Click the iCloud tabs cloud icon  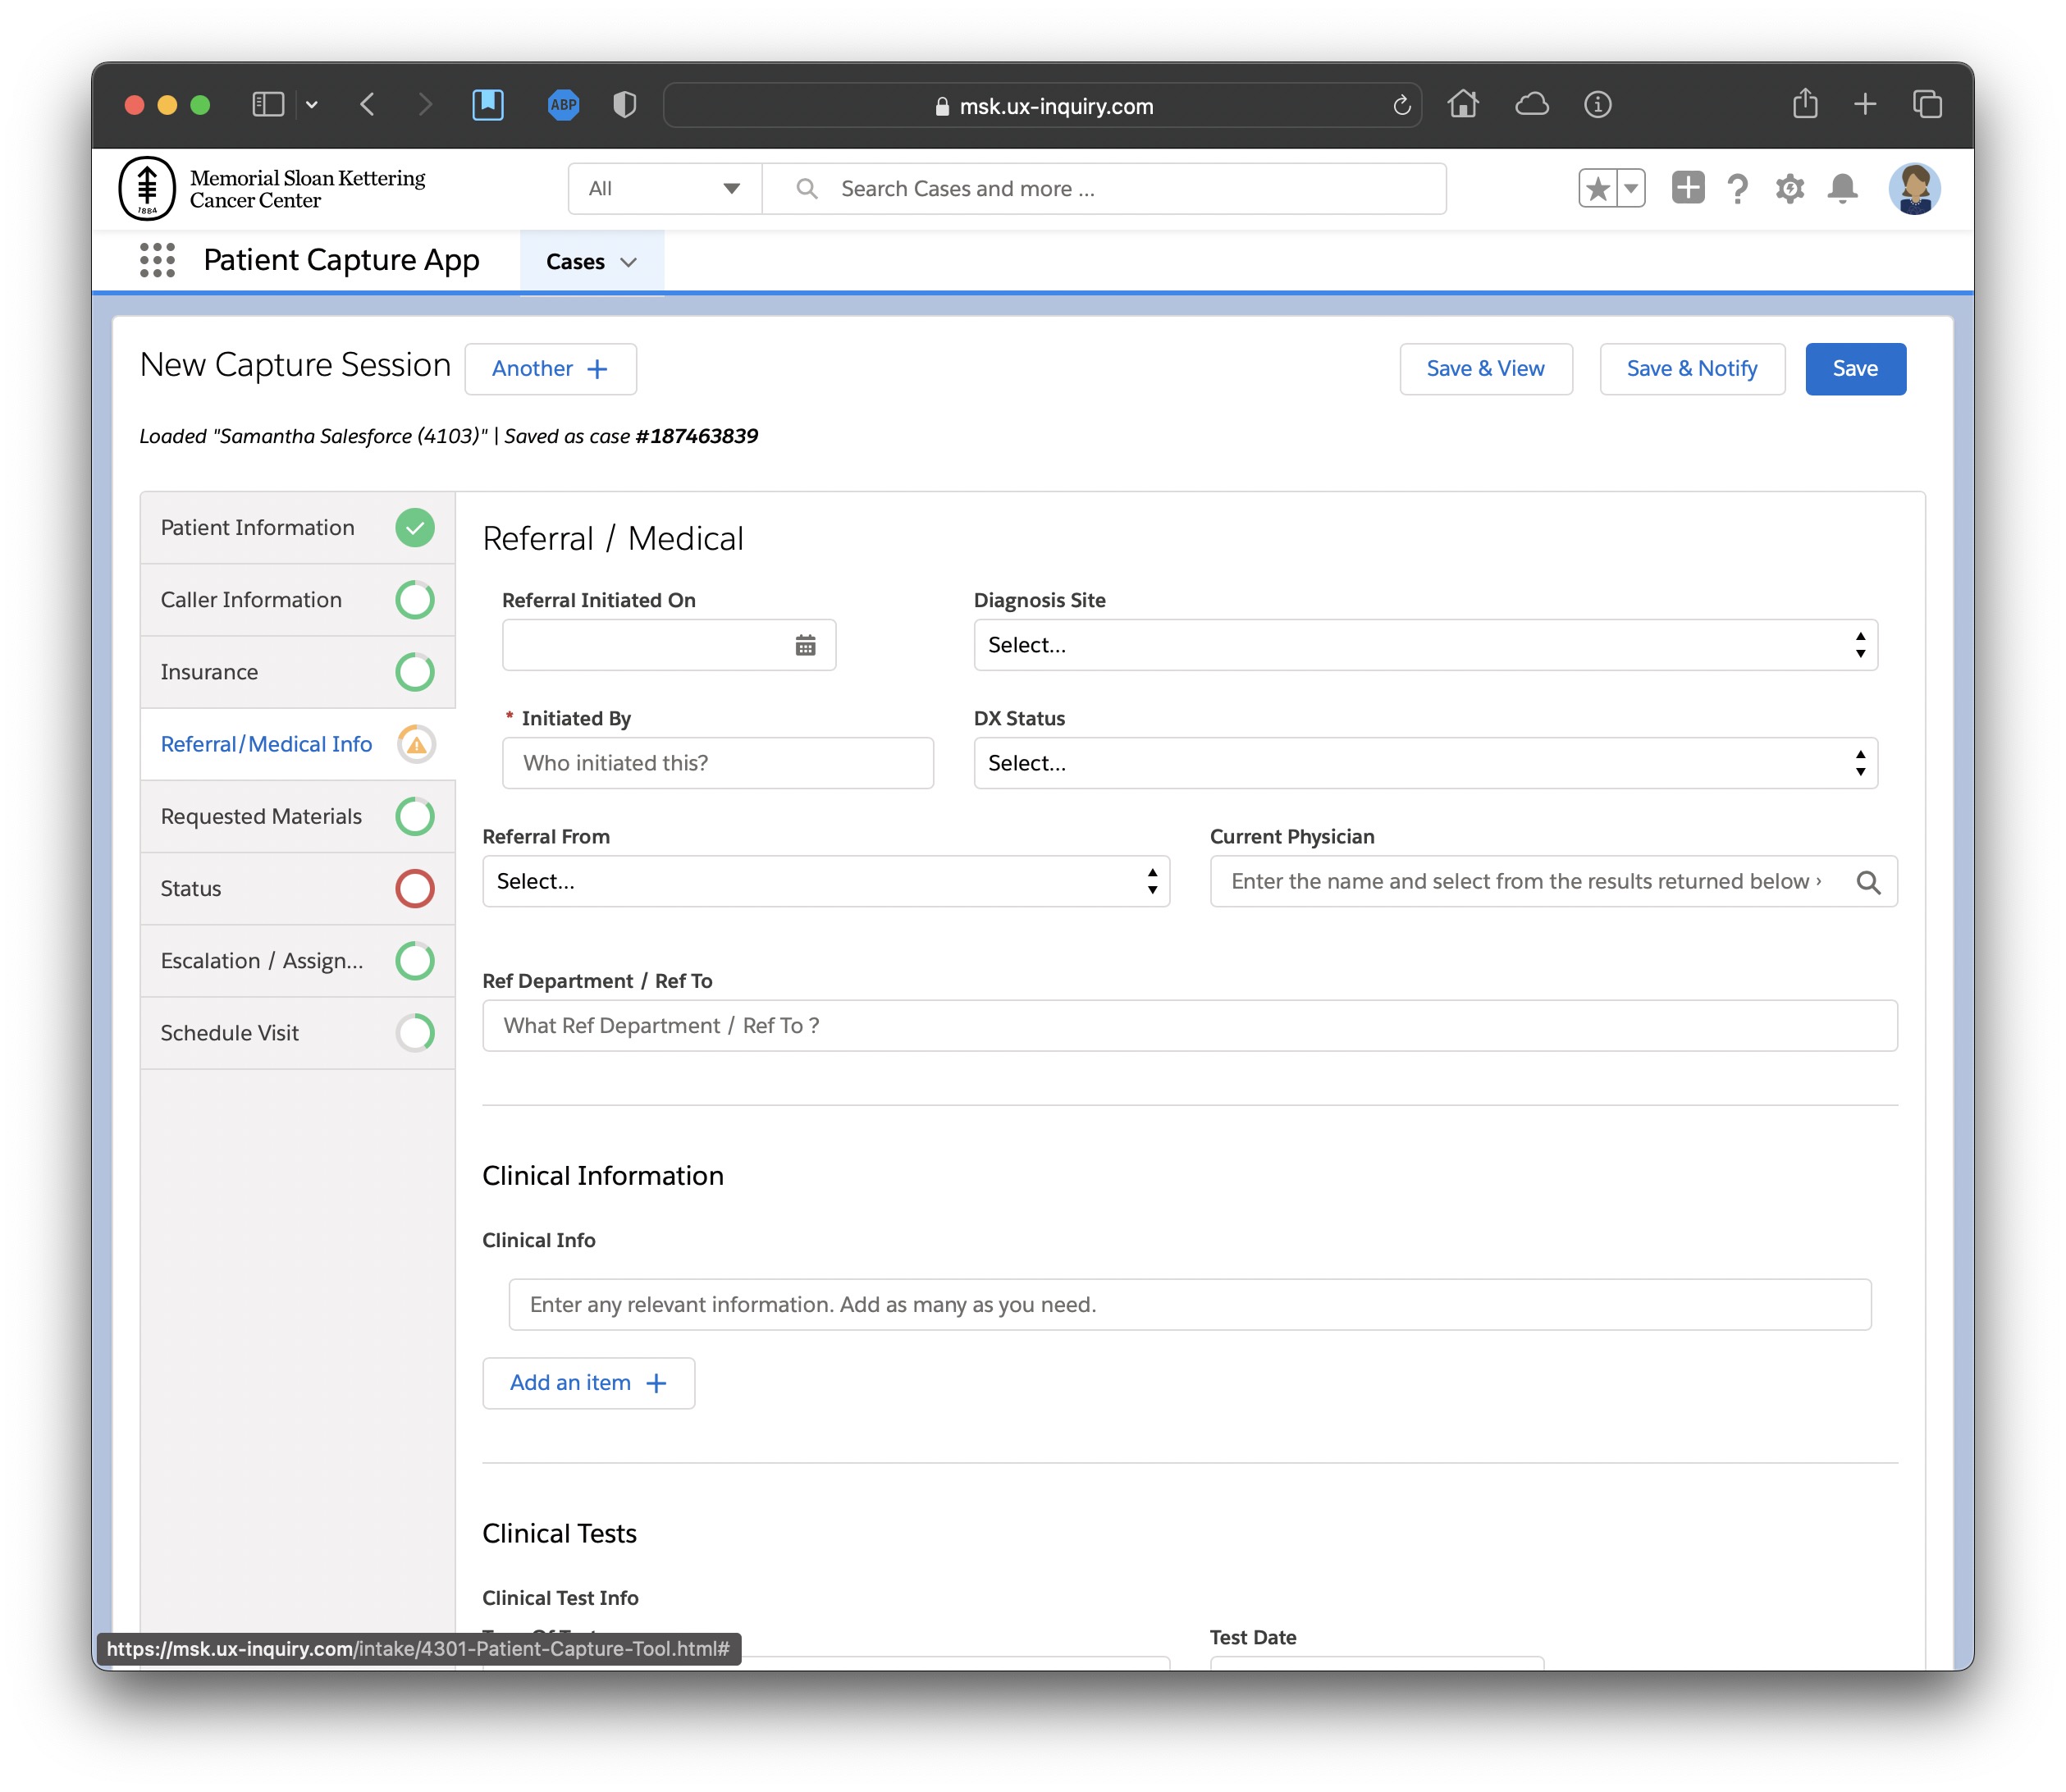pyautogui.click(x=1532, y=104)
